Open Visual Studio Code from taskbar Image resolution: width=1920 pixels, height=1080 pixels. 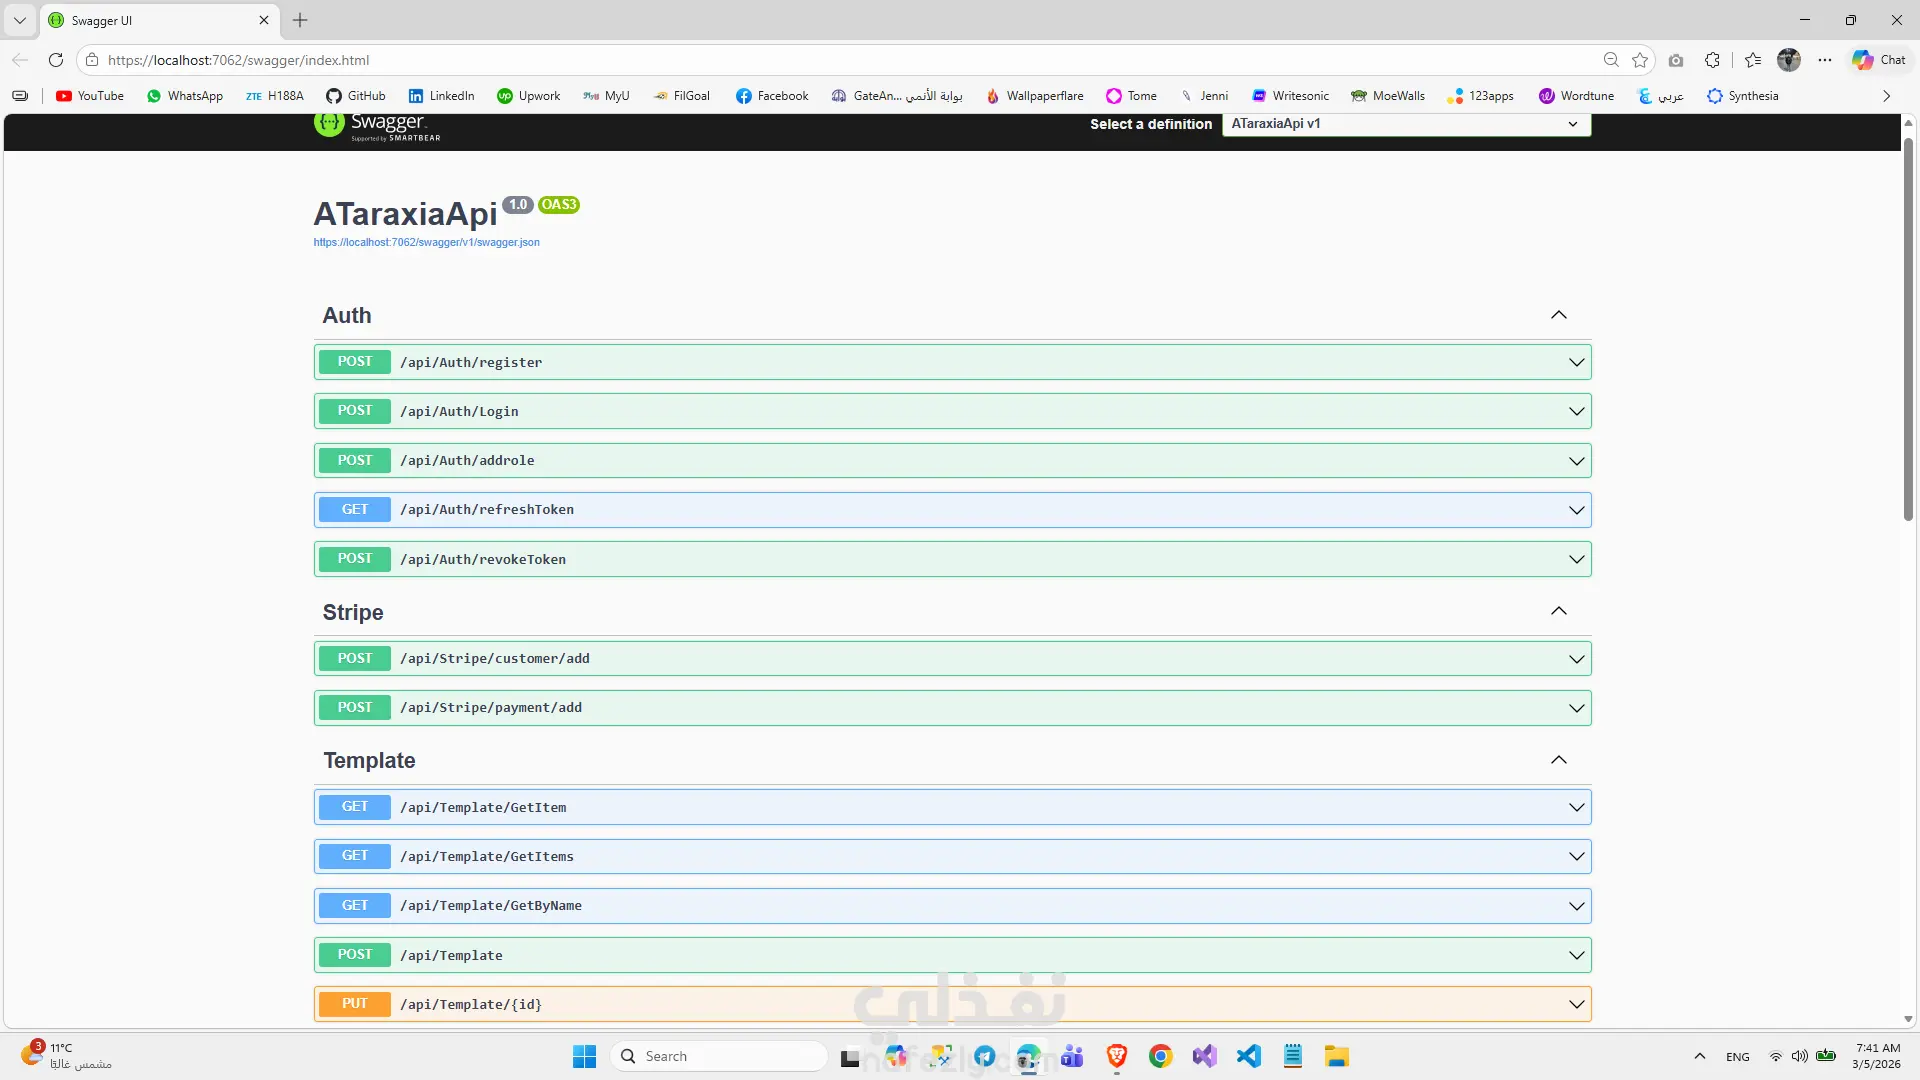click(x=1248, y=1056)
